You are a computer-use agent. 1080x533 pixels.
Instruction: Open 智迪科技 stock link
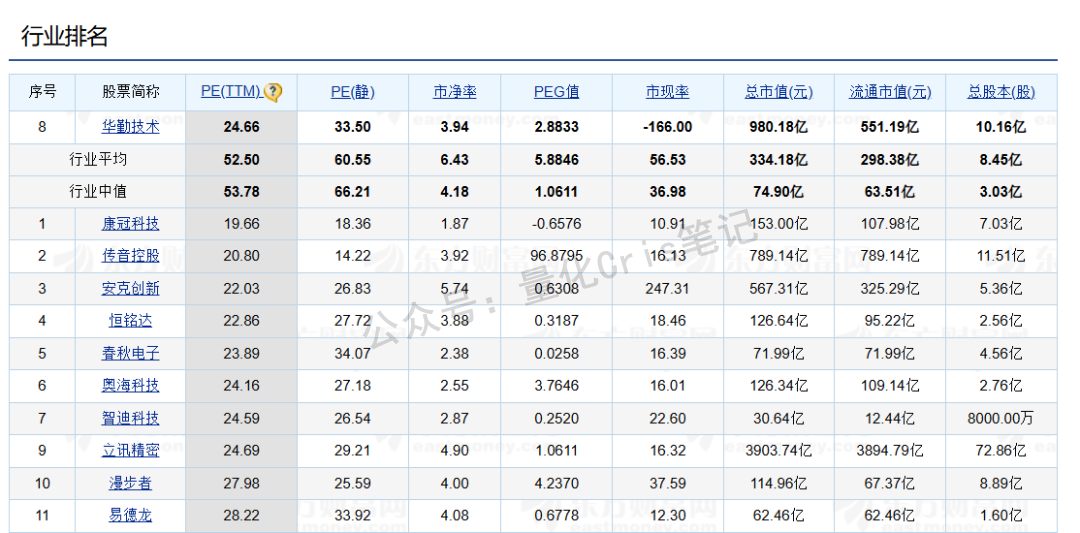click(x=130, y=418)
